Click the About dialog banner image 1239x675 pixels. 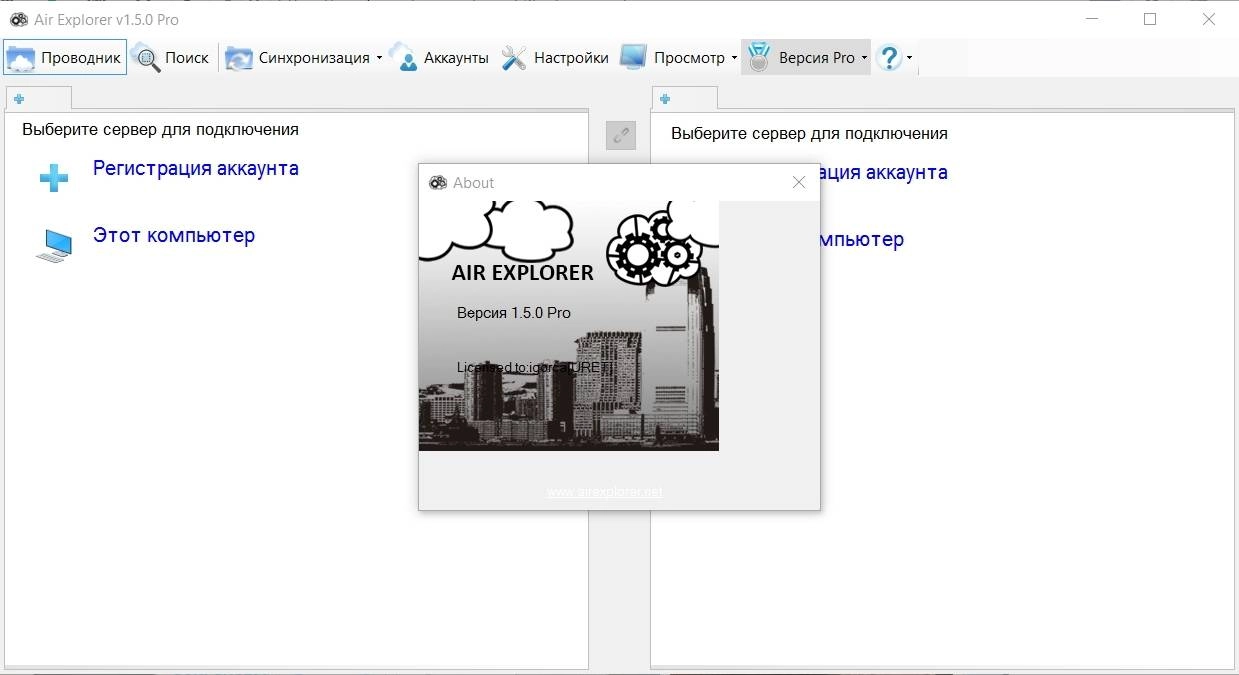[569, 326]
